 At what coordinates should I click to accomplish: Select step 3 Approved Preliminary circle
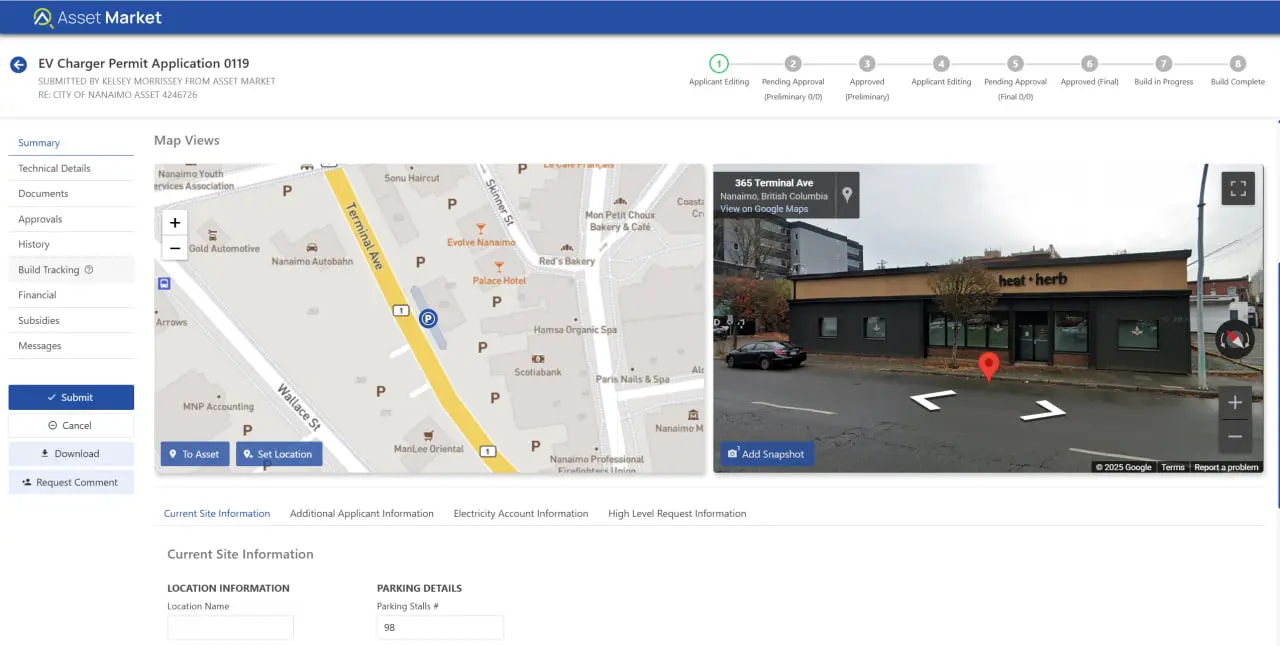[867, 63]
